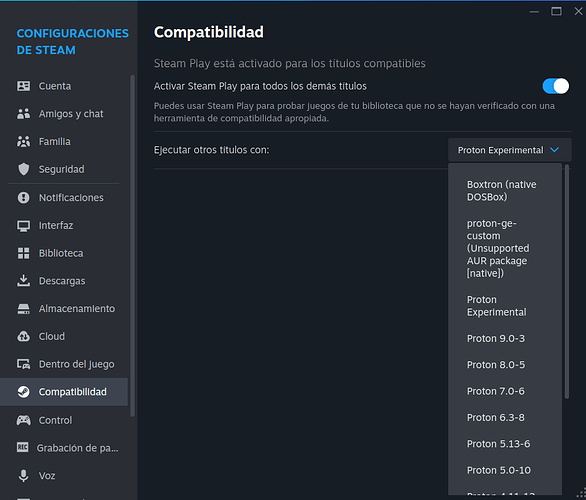This screenshot has height=500, width=586.
Task: Click the Cuenta account card icon
Action: point(24,86)
